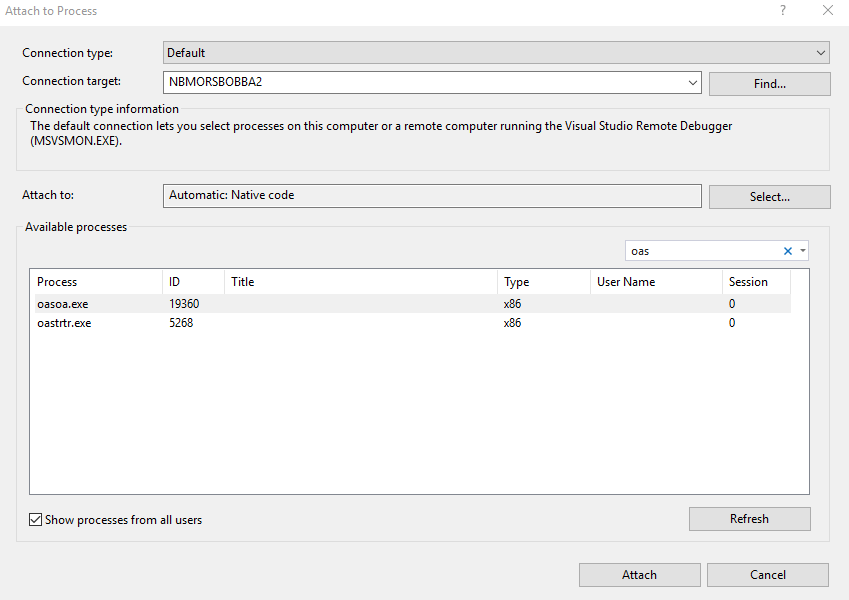Click the help question mark icon
Screen dimensions: 849x600
[x=783, y=11]
